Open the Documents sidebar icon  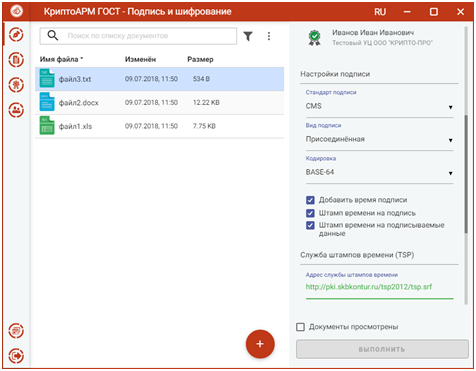pos(16,60)
